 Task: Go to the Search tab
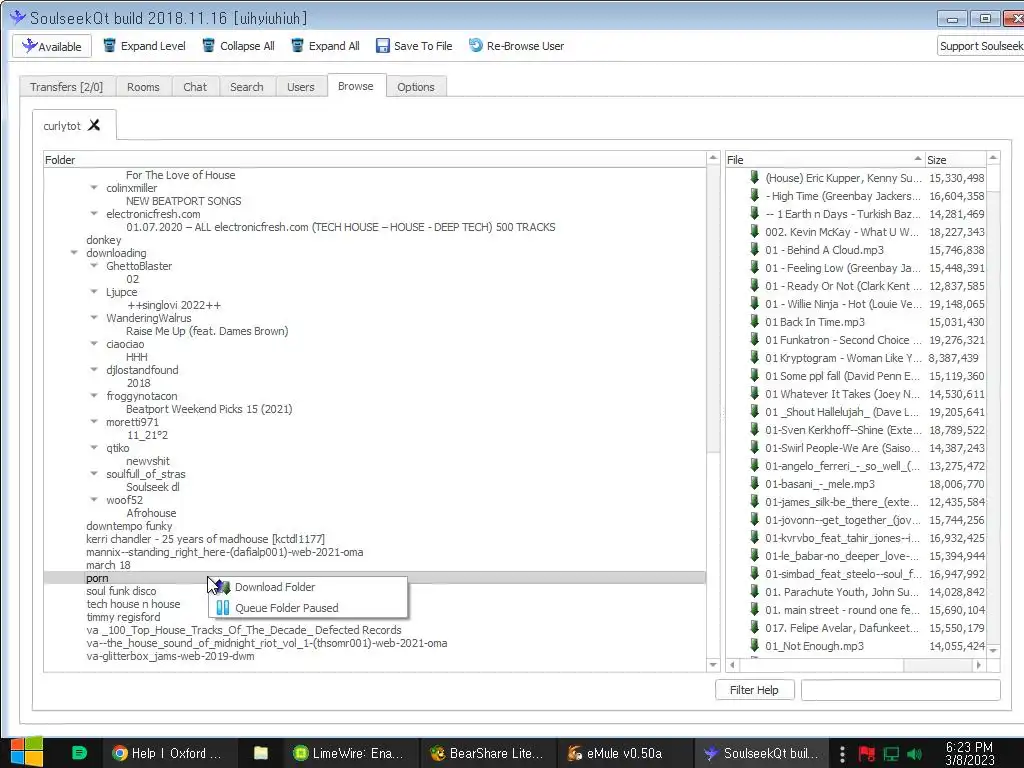coord(247,87)
